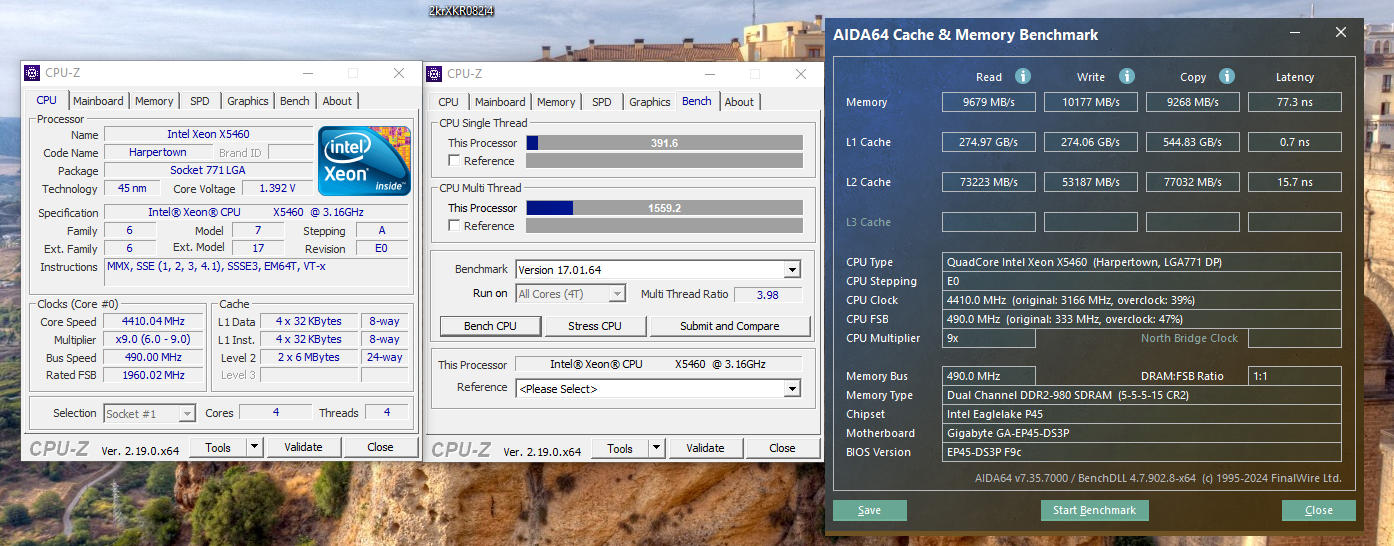Click Memory Type Dual Channel DDR2-980 field

[1142, 395]
